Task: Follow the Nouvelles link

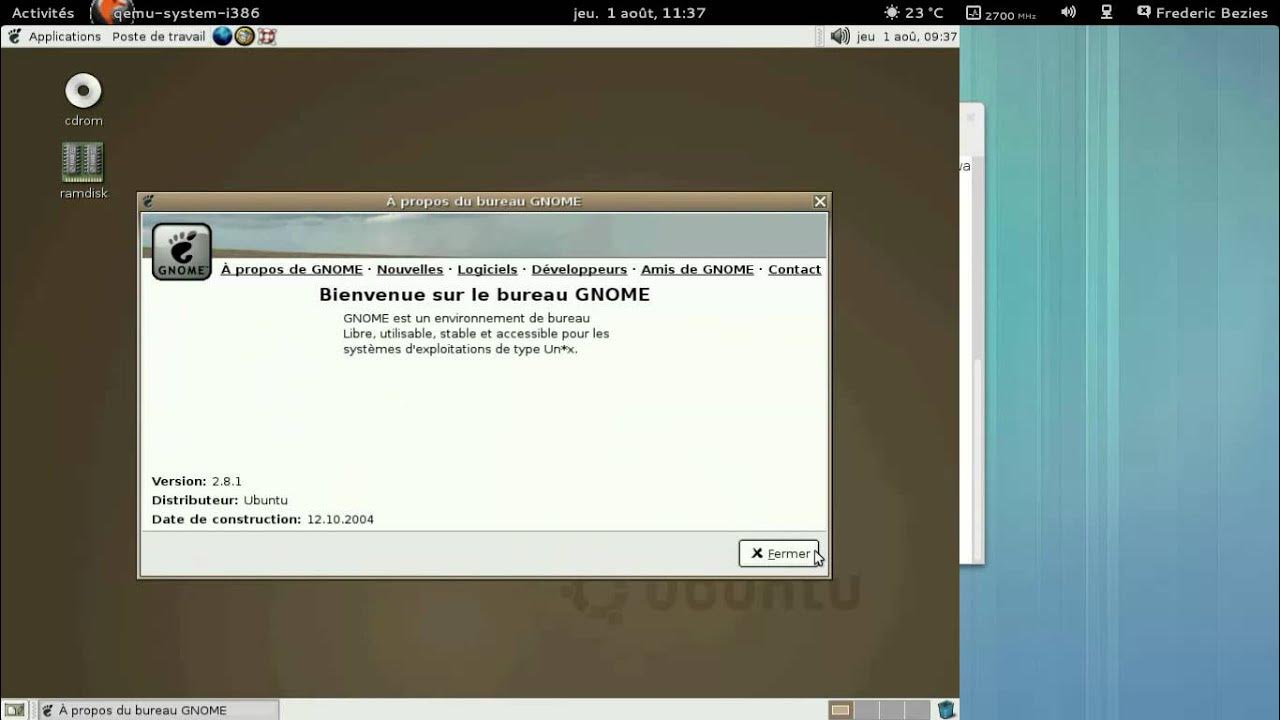Action: pos(410,269)
